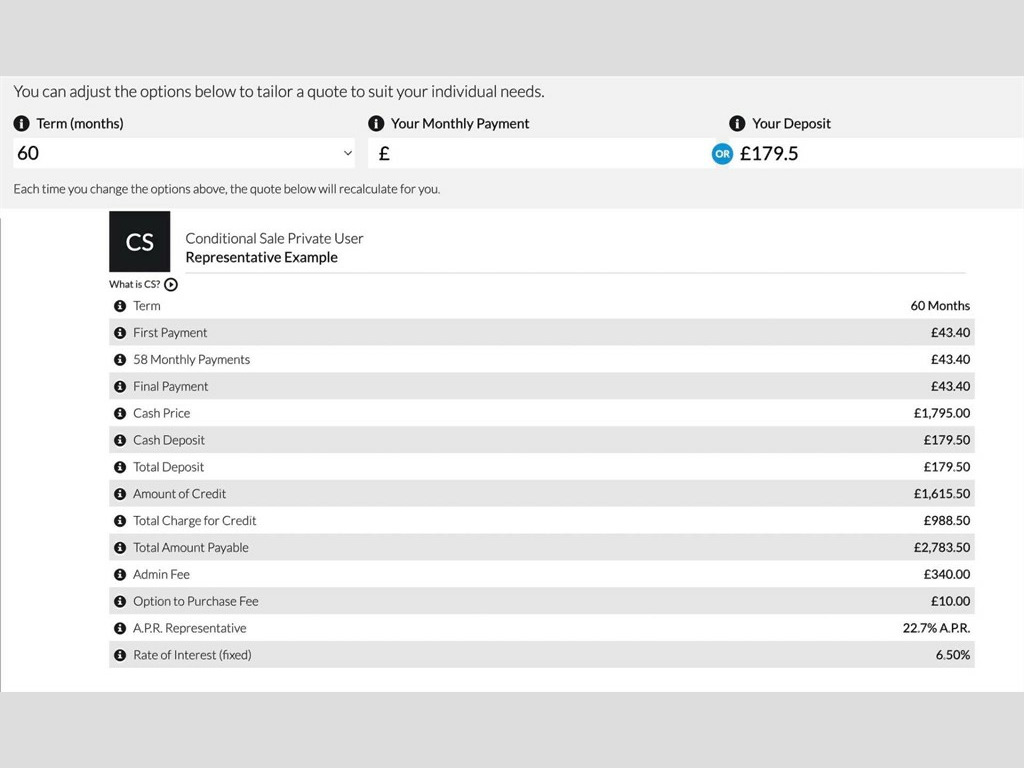
Task: Click the info icon beside Admin Fee
Action: tap(120, 575)
